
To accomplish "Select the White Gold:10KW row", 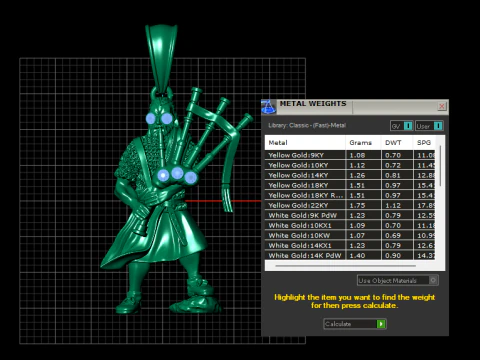I will (350, 235).
